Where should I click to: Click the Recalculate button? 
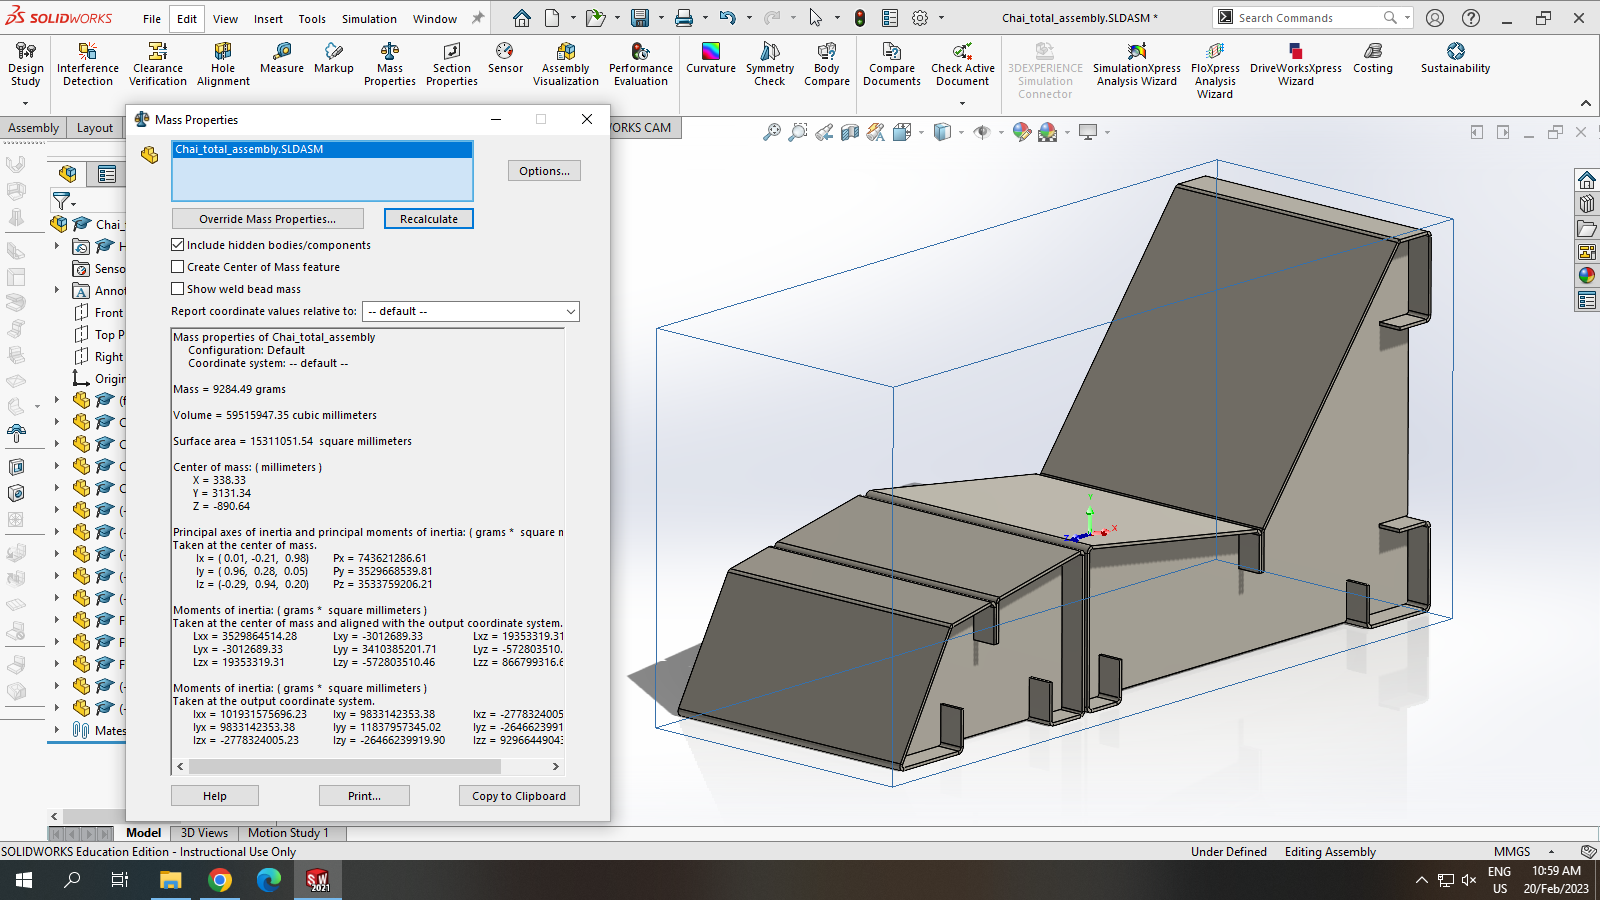point(429,219)
